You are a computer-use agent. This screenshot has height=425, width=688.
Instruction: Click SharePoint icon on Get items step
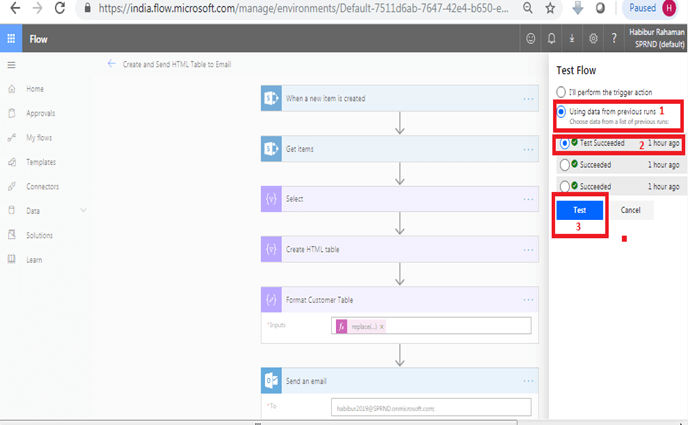point(271,149)
